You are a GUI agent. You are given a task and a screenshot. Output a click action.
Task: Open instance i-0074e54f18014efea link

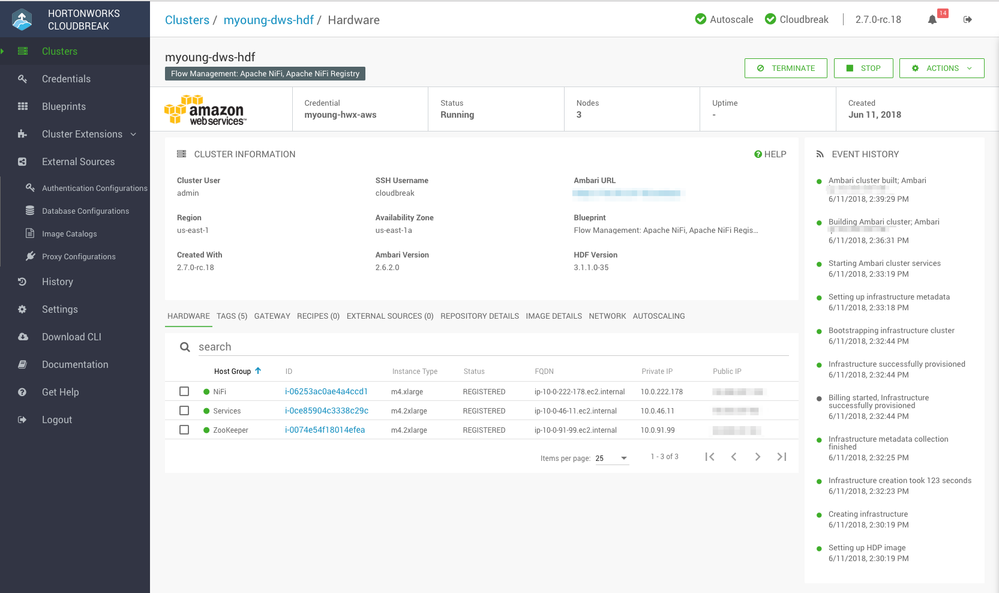tap(325, 429)
